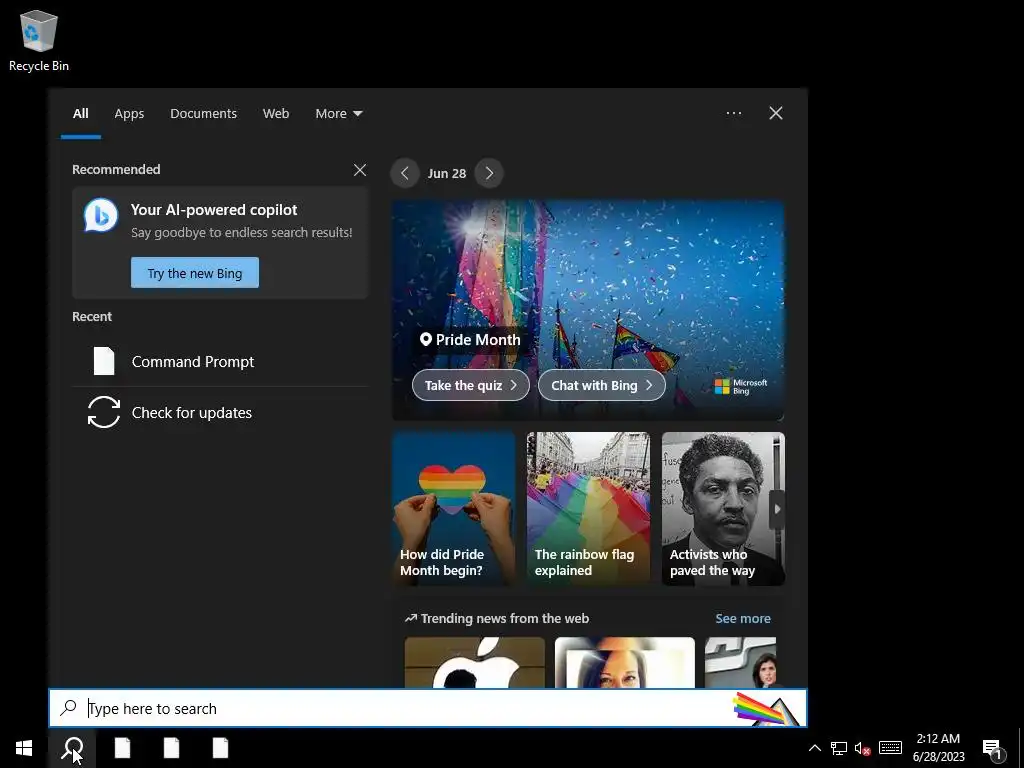Switch to the Web tab
Screen dimensions: 1024x768
276,114
